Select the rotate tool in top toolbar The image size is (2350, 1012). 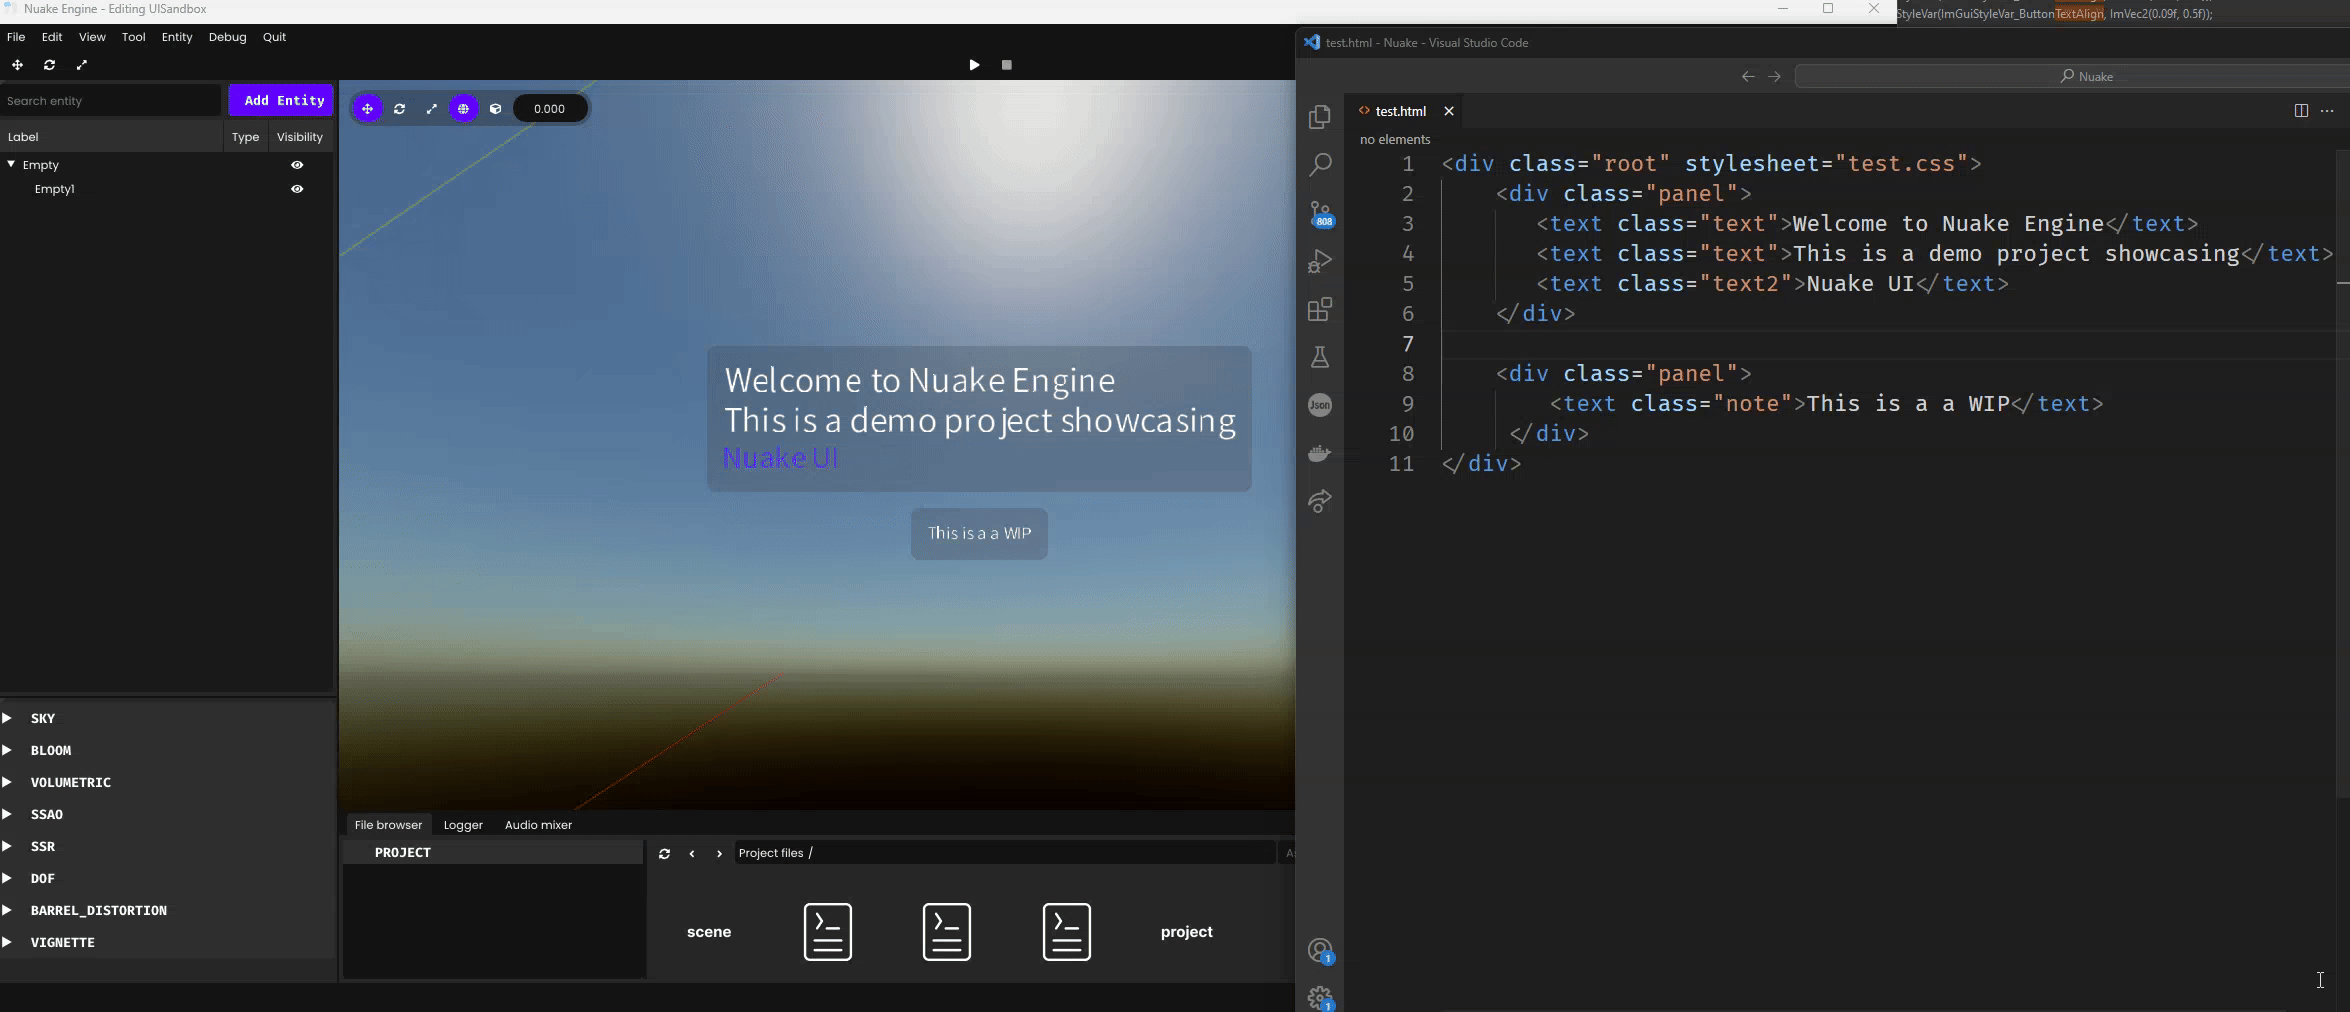[x=49, y=65]
